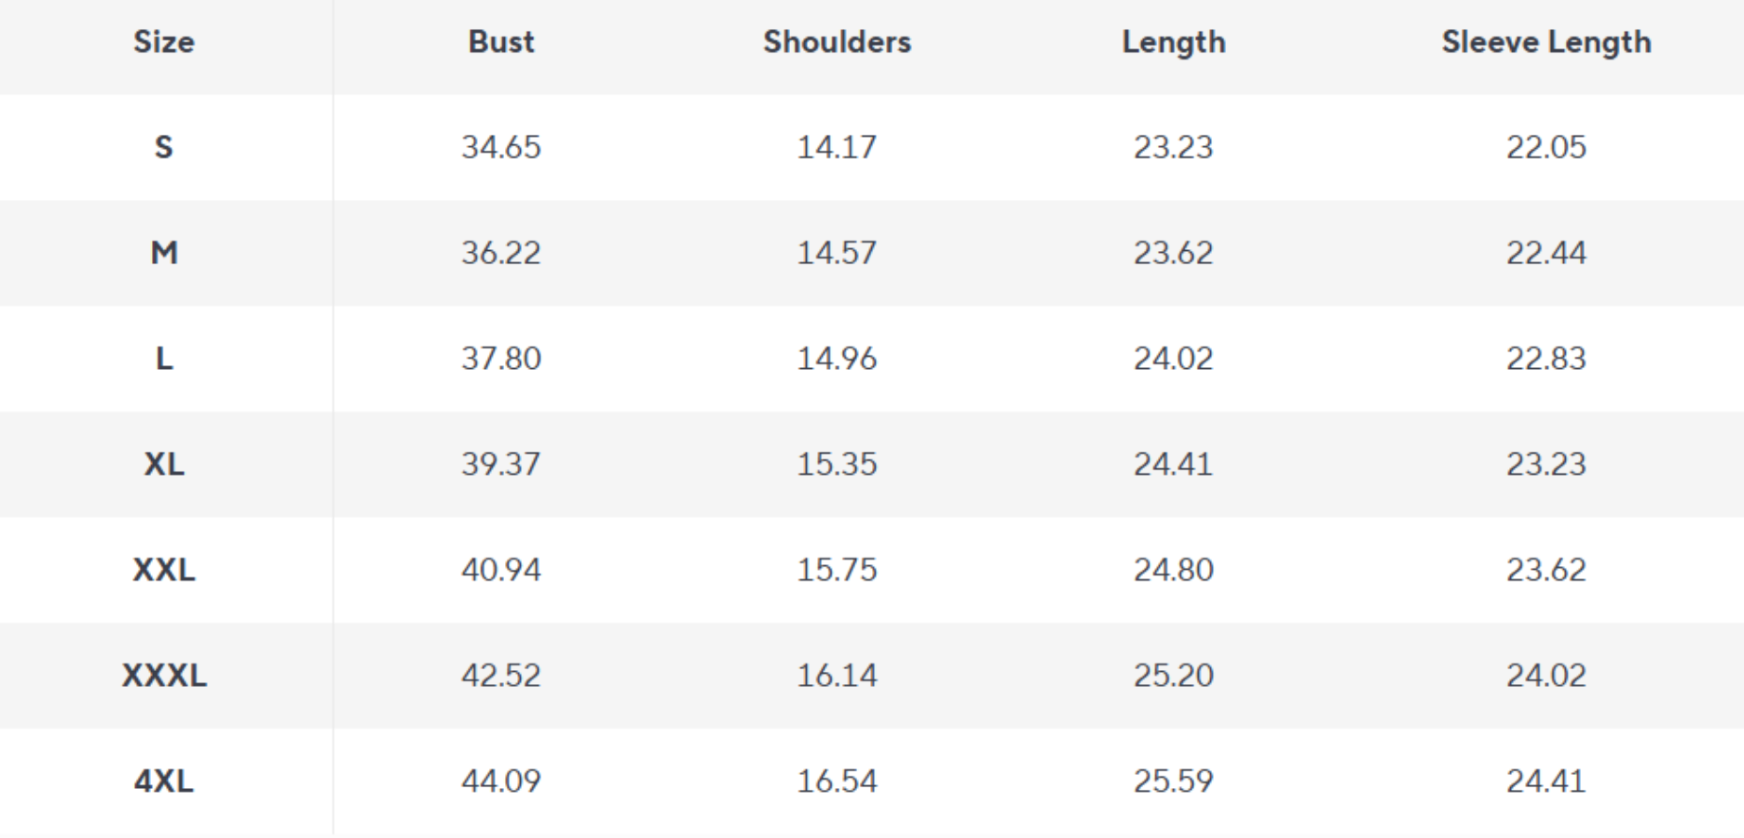Click sleeve length 23.23 in XL row
Screen dimensions: 1744x838
click(1546, 464)
